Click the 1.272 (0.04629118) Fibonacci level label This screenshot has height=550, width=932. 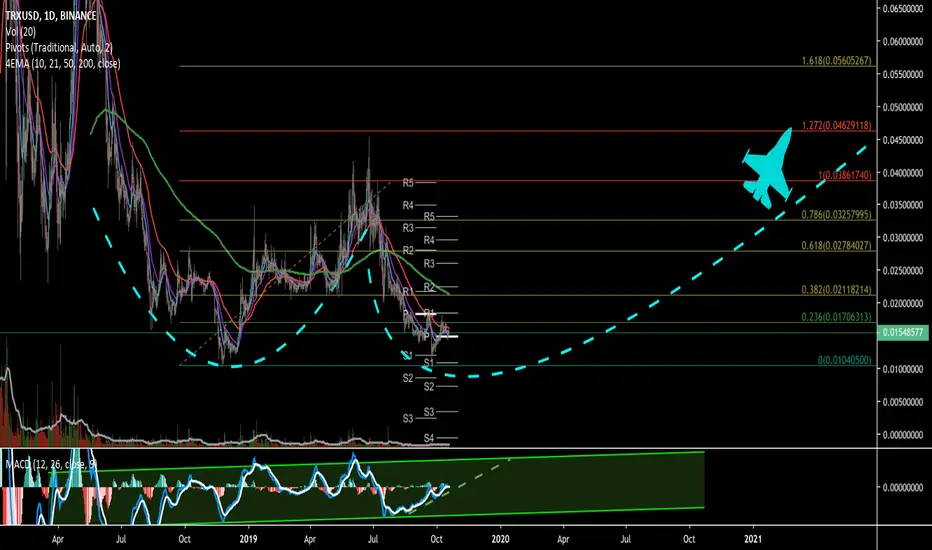point(836,125)
